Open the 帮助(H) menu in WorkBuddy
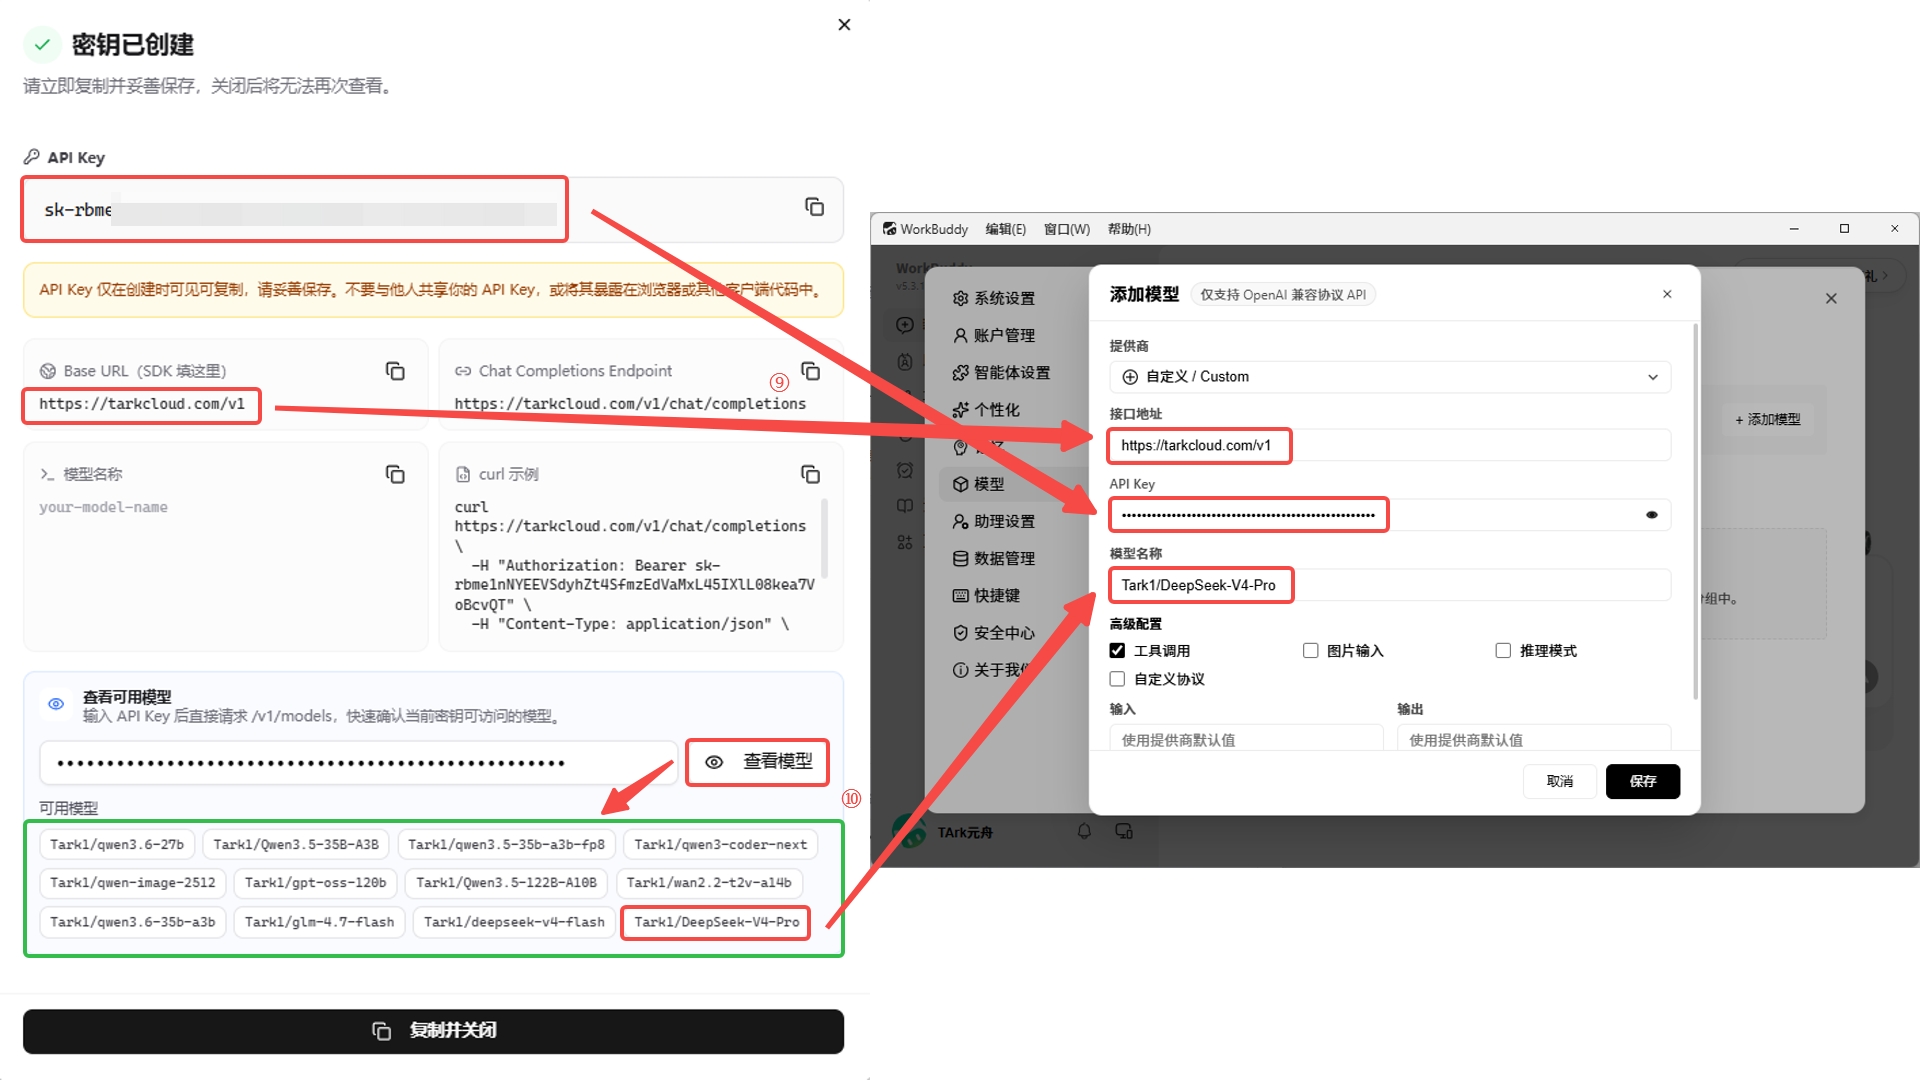This screenshot has width=1920, height=1080. (1129, 229)
